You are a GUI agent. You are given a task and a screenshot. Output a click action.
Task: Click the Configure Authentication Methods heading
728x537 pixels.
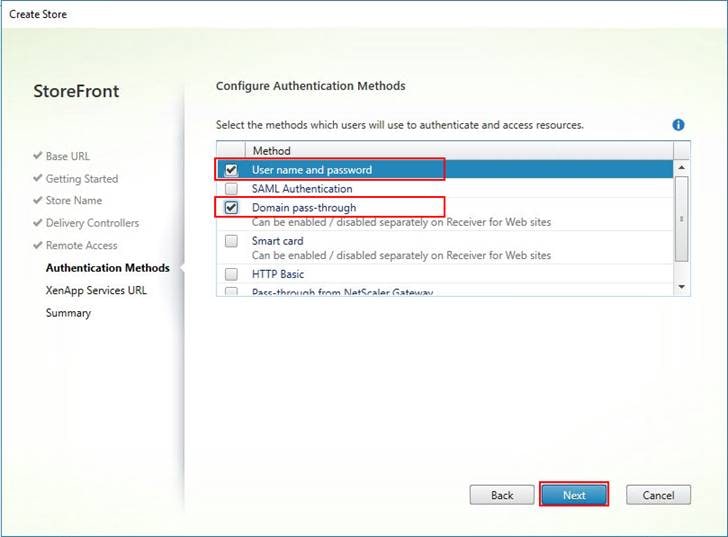pos(311,86)
